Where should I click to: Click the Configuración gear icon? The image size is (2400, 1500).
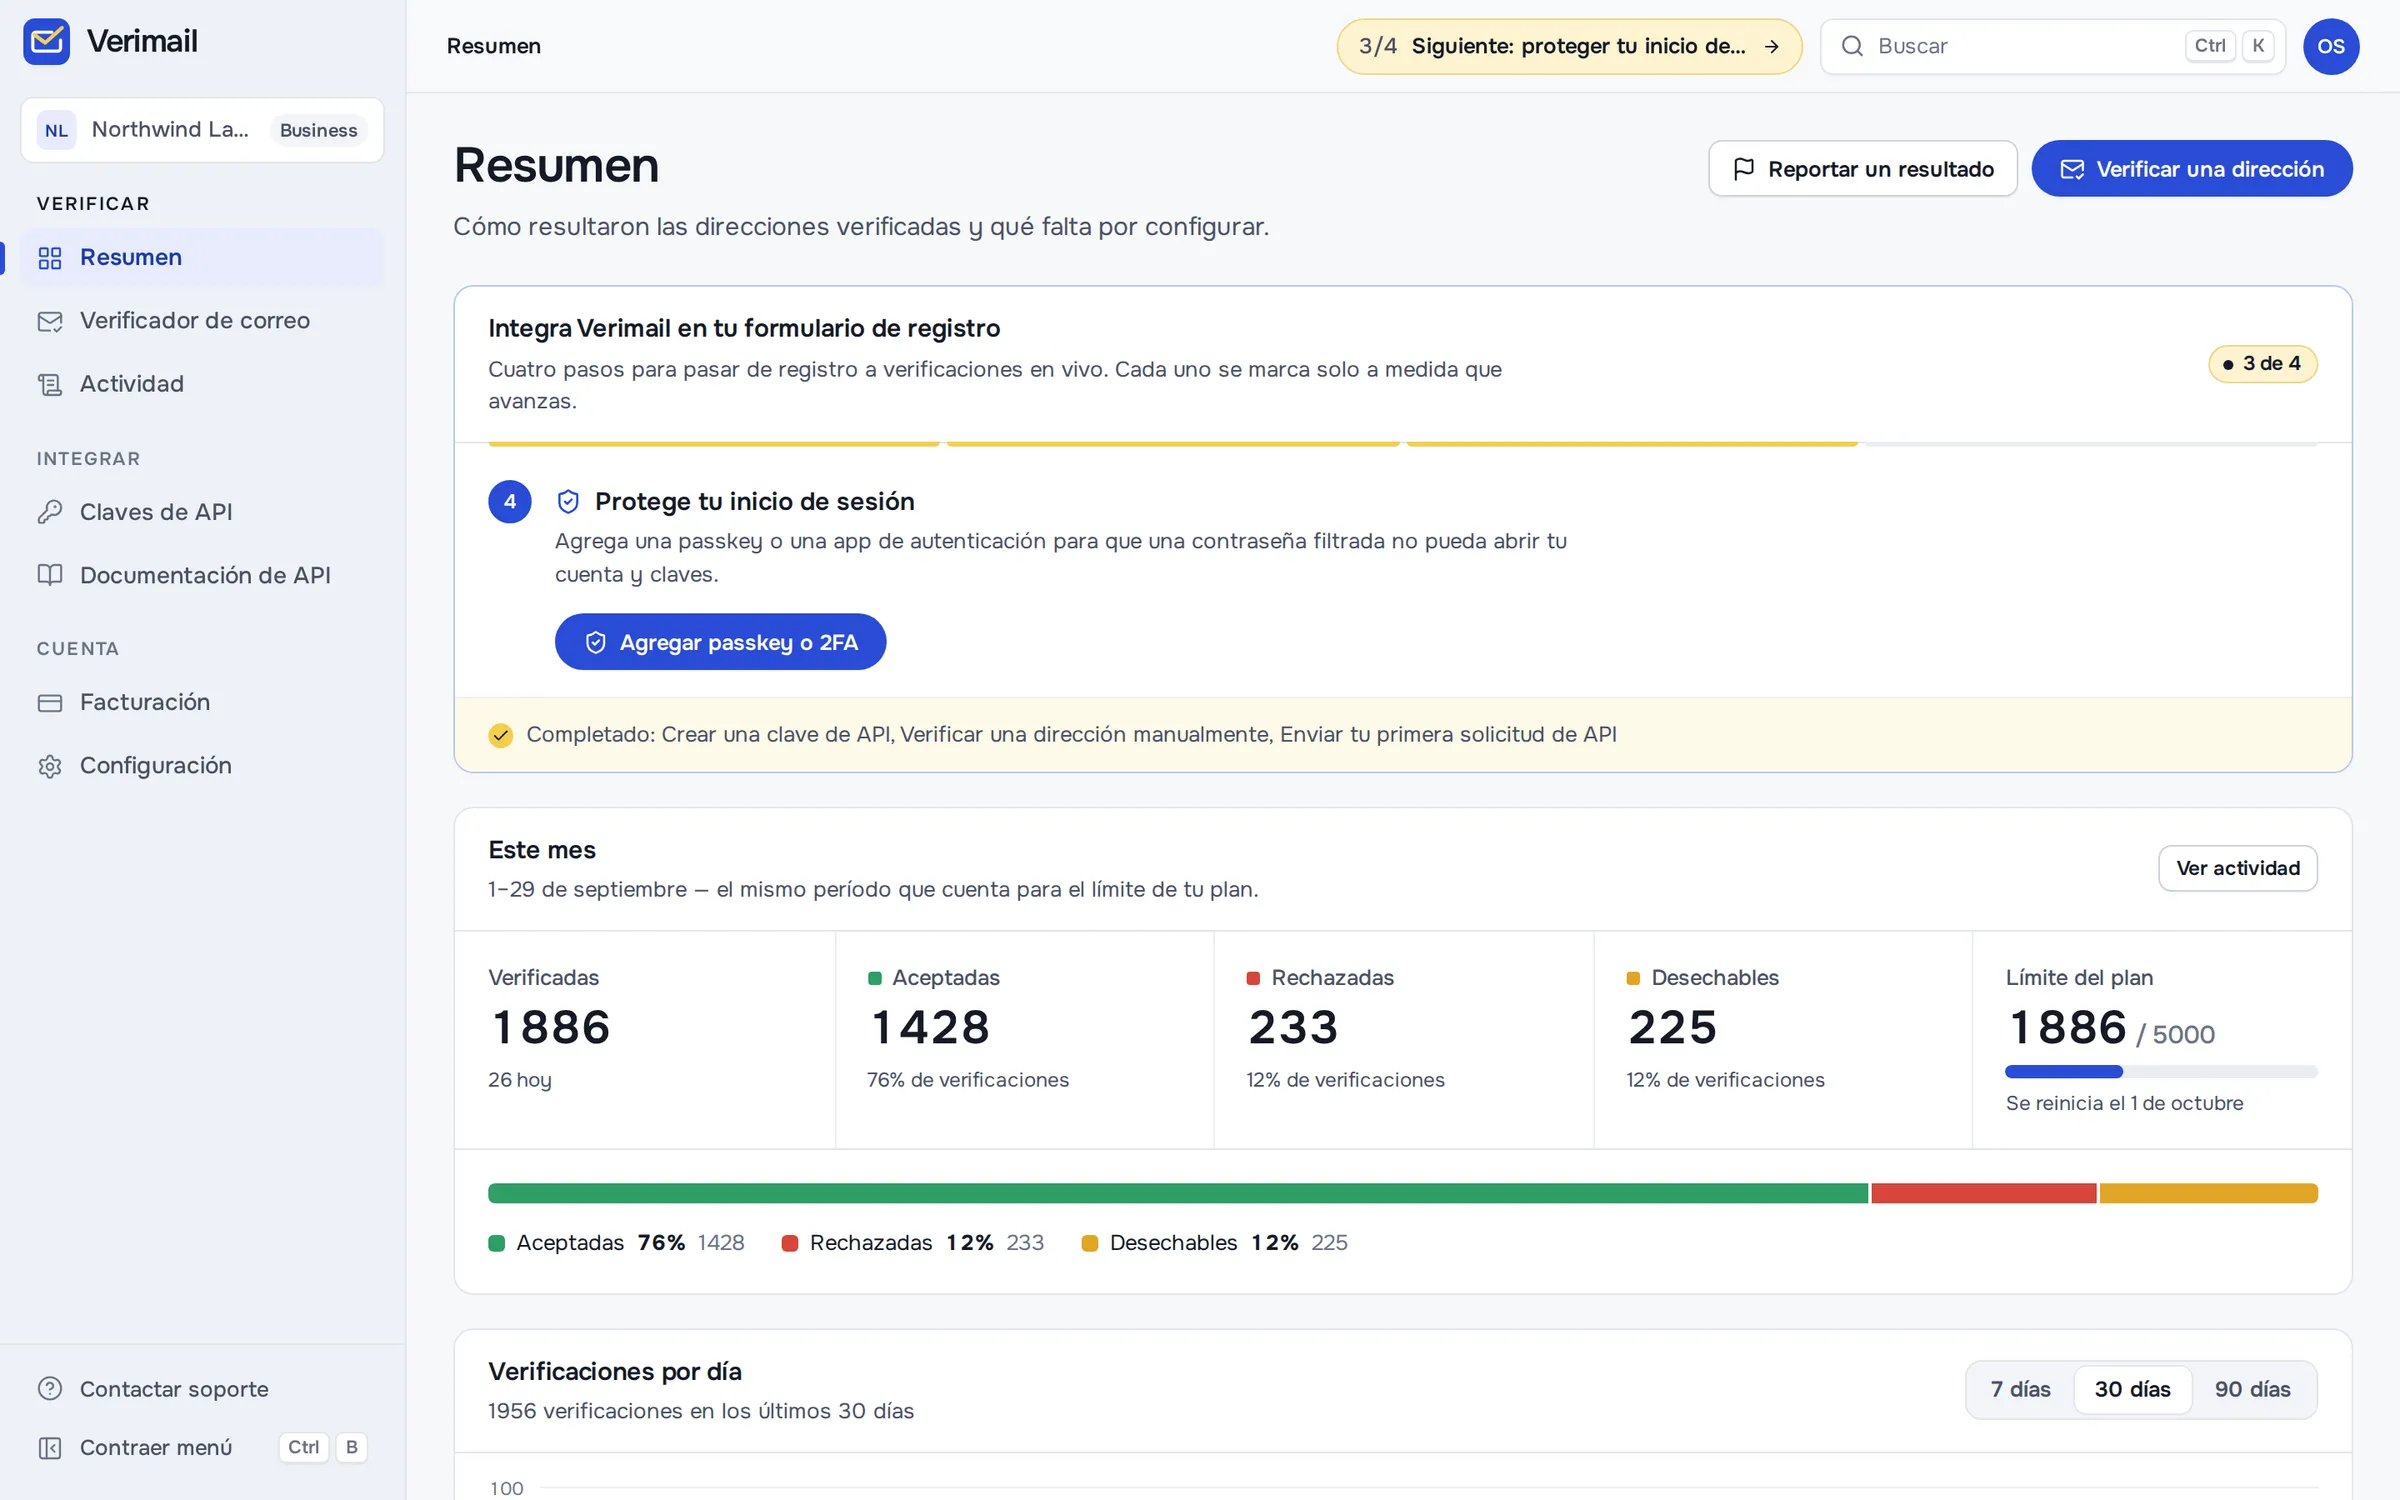pyautogui.click(x=50, y=766)
